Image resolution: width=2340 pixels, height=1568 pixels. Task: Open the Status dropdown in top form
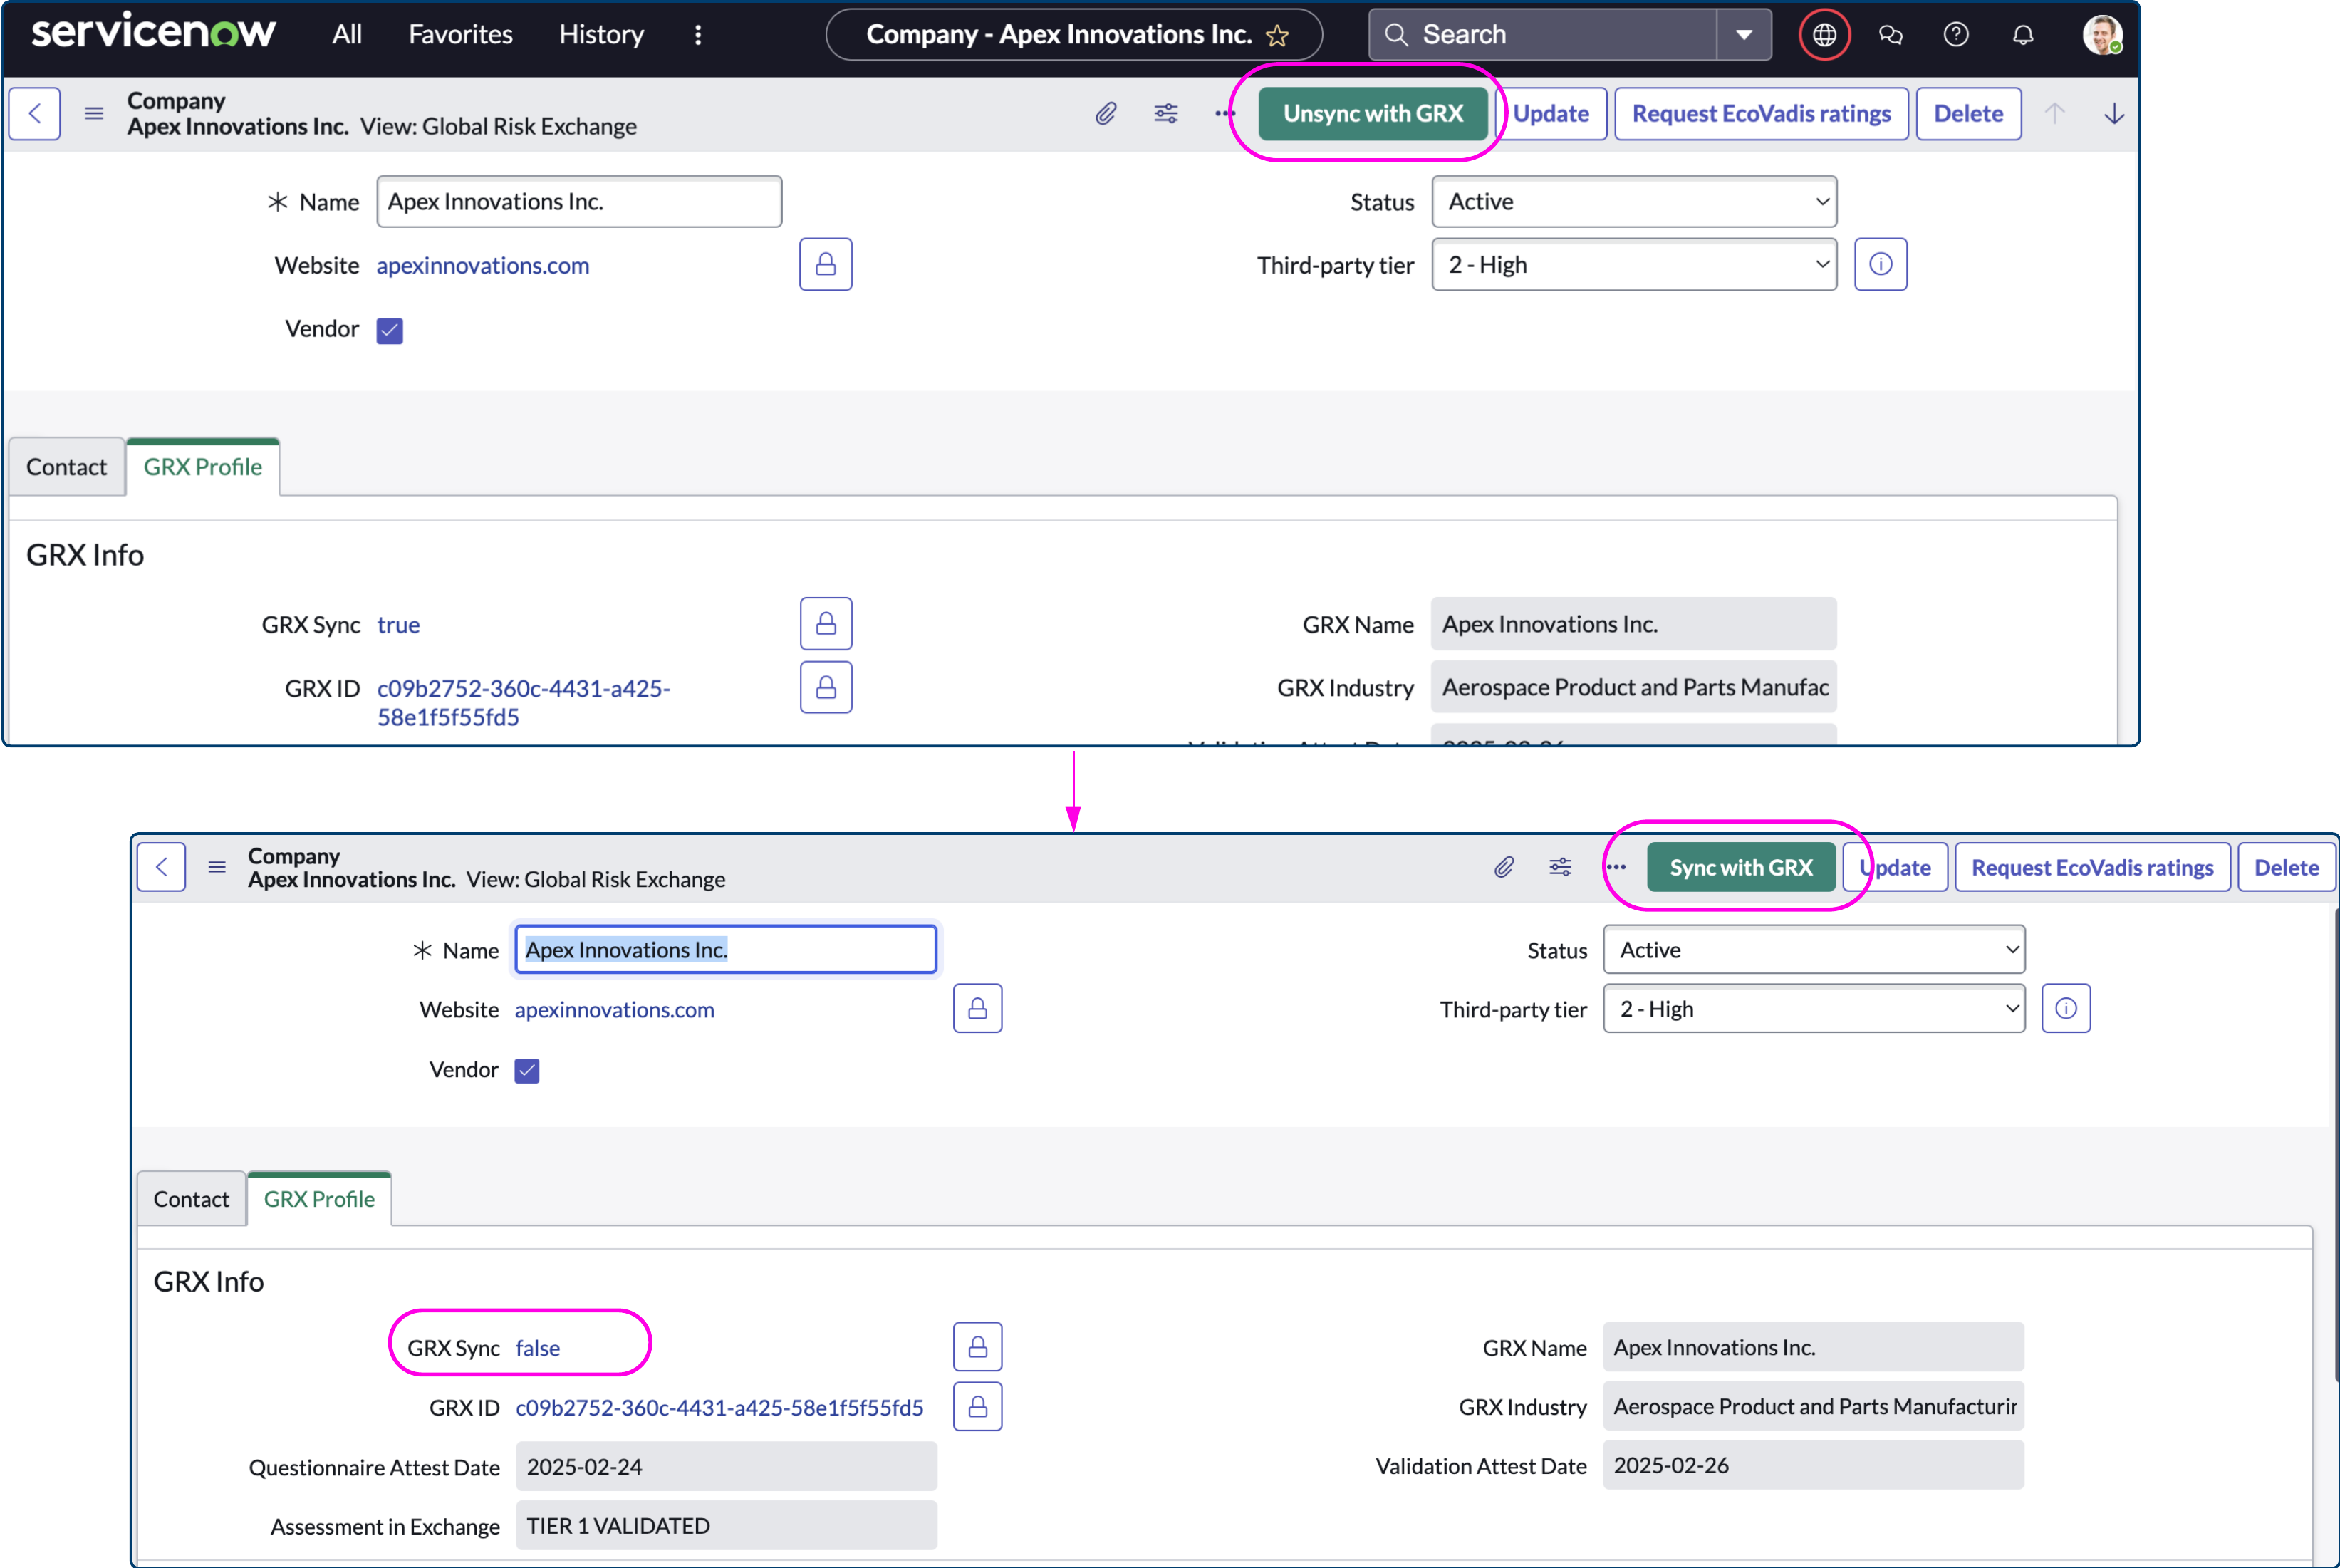pos(1634,201)
